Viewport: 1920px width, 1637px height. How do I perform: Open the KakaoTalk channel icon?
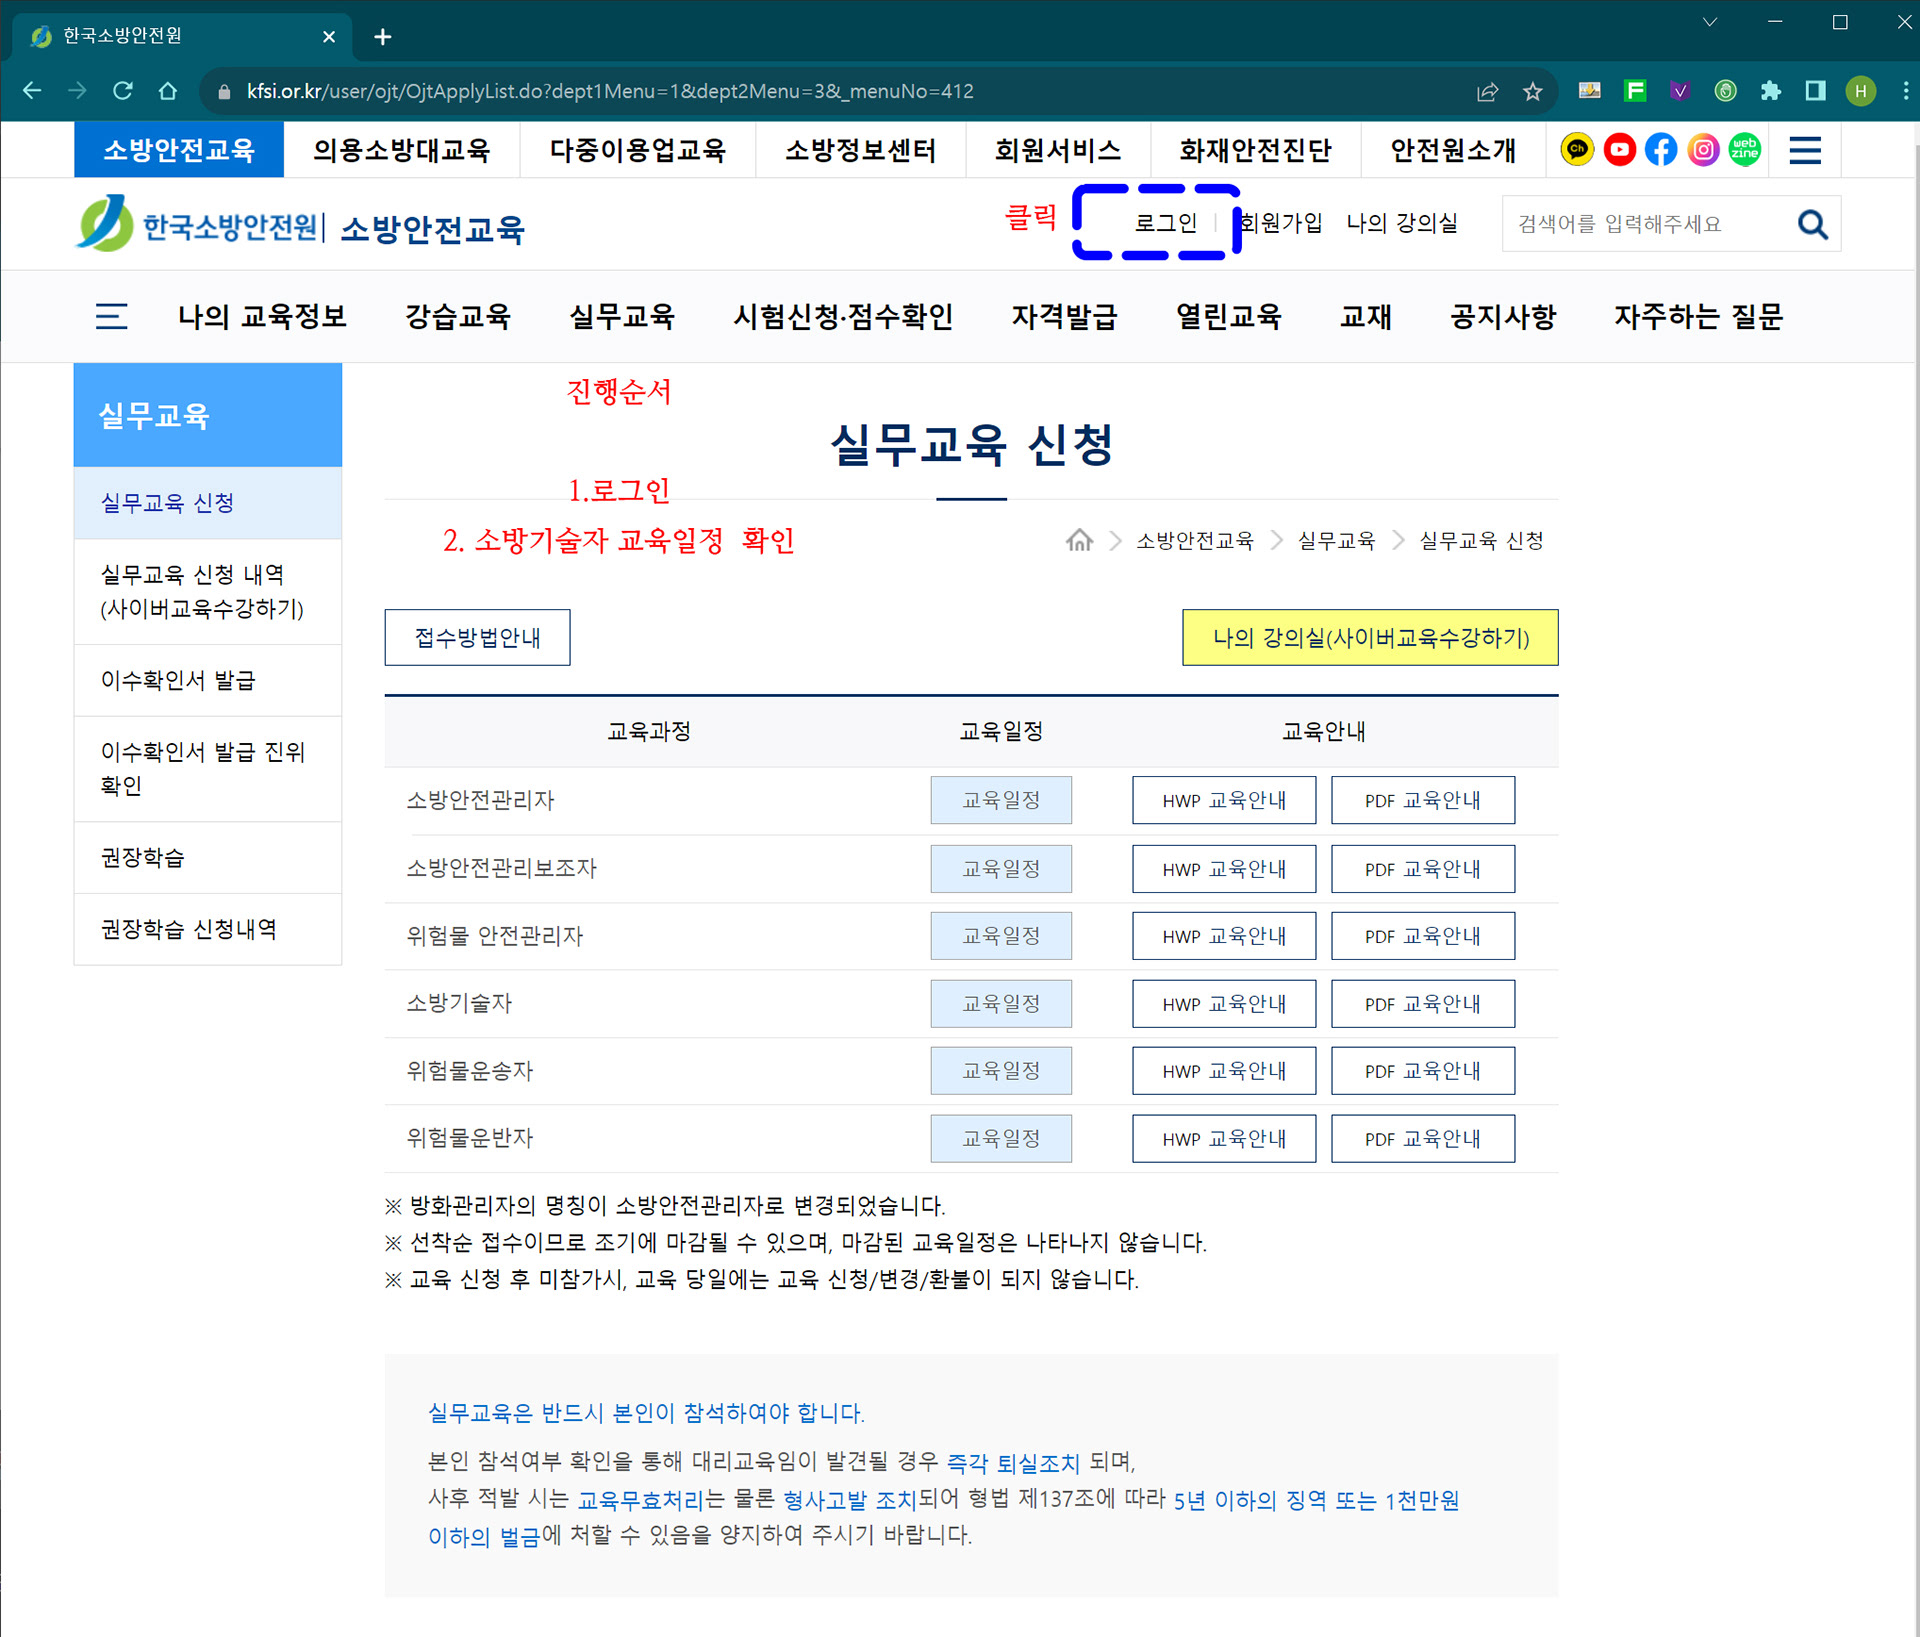point(1577,150)
